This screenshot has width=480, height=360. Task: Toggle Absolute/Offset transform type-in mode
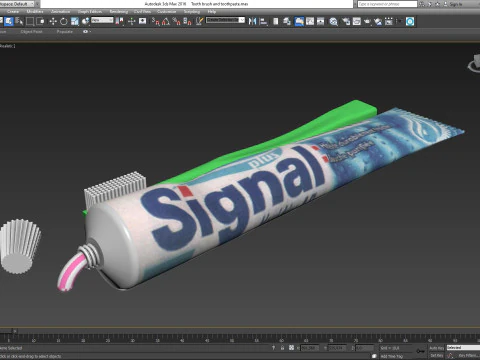[291, 348]
